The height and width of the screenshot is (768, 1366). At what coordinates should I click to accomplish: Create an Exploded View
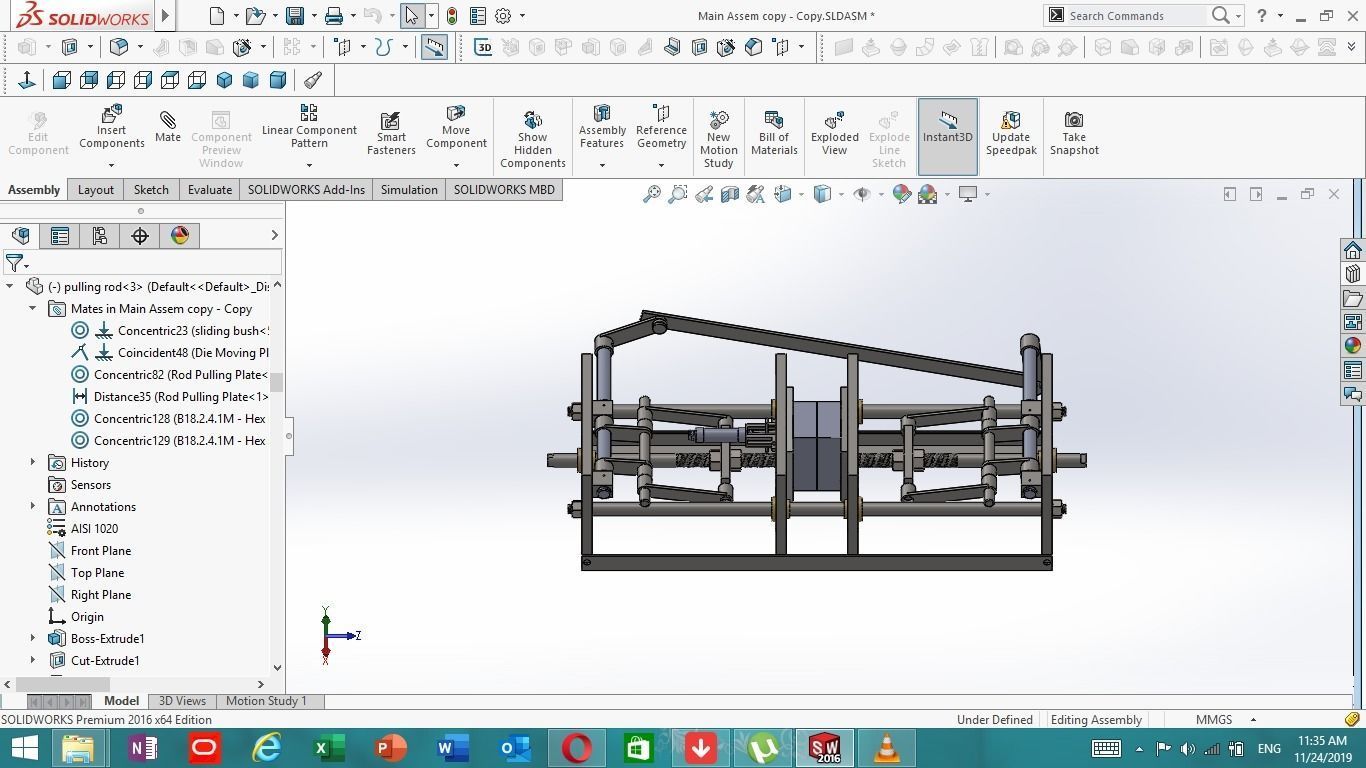(835, 133)
